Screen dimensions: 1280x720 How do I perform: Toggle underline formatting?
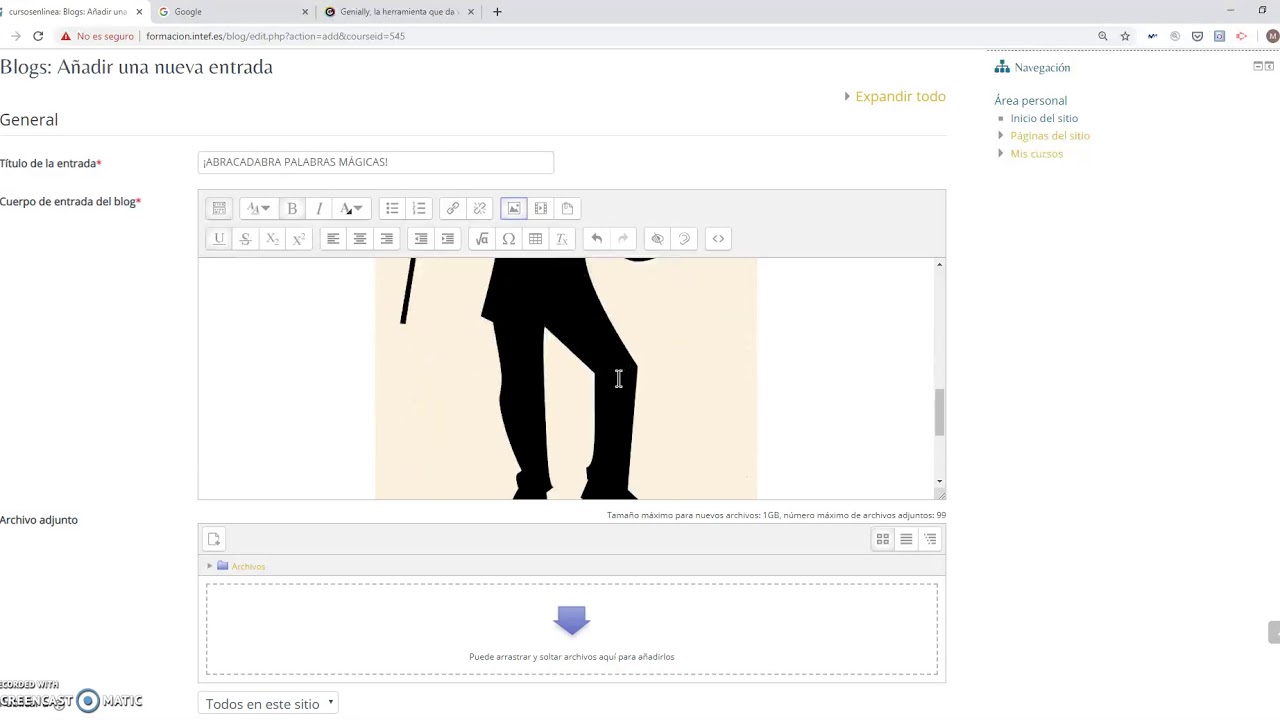pyautogui.click(x=219, y=238)
